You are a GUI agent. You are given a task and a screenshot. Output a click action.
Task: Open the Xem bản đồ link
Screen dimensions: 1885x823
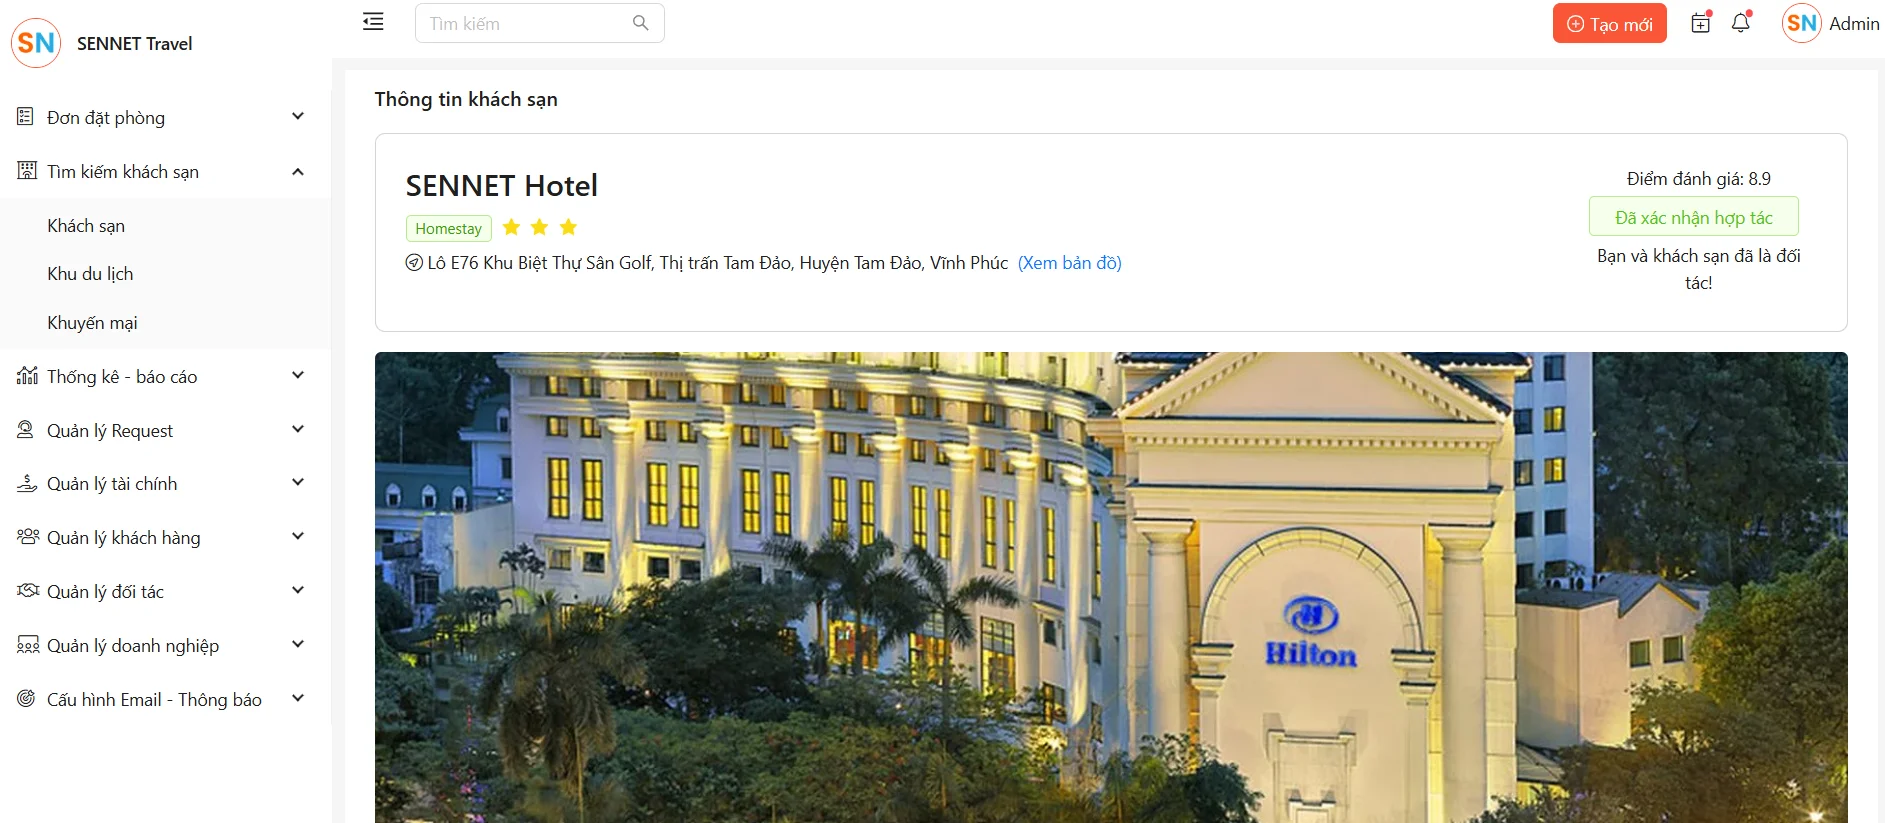coord(1069,263)
